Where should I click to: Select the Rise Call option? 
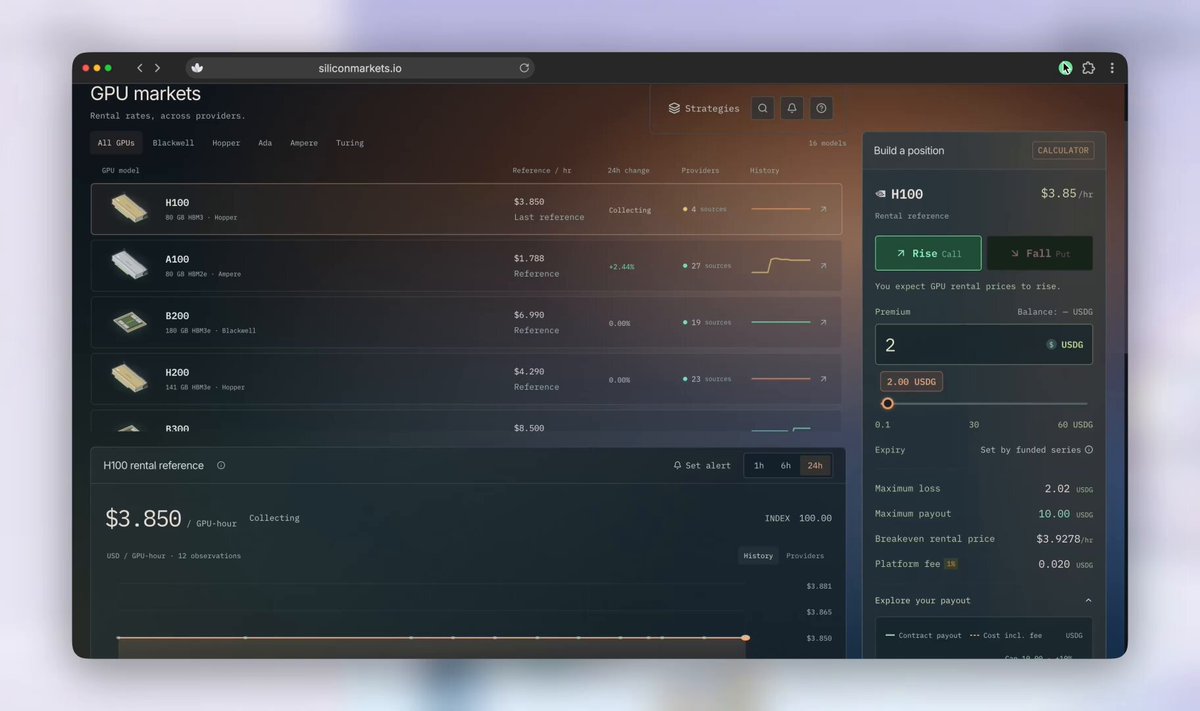(928, 253)
